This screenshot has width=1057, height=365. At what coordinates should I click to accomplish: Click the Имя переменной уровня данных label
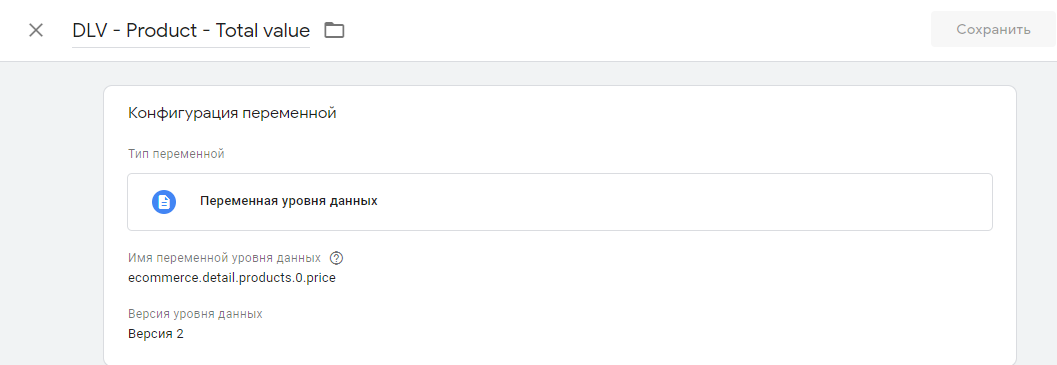(x=224, y=258)
